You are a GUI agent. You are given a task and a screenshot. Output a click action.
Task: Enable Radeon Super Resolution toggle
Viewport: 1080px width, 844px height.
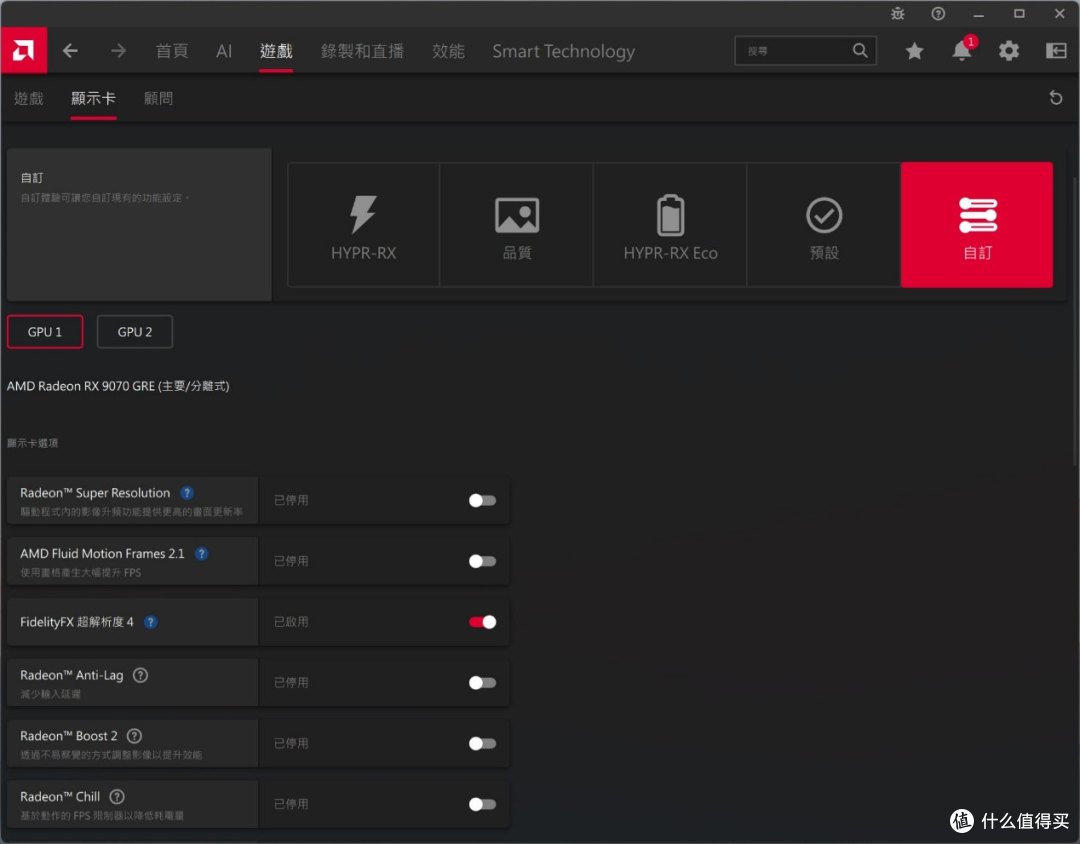pyautogui.click(x=482, y=500)
